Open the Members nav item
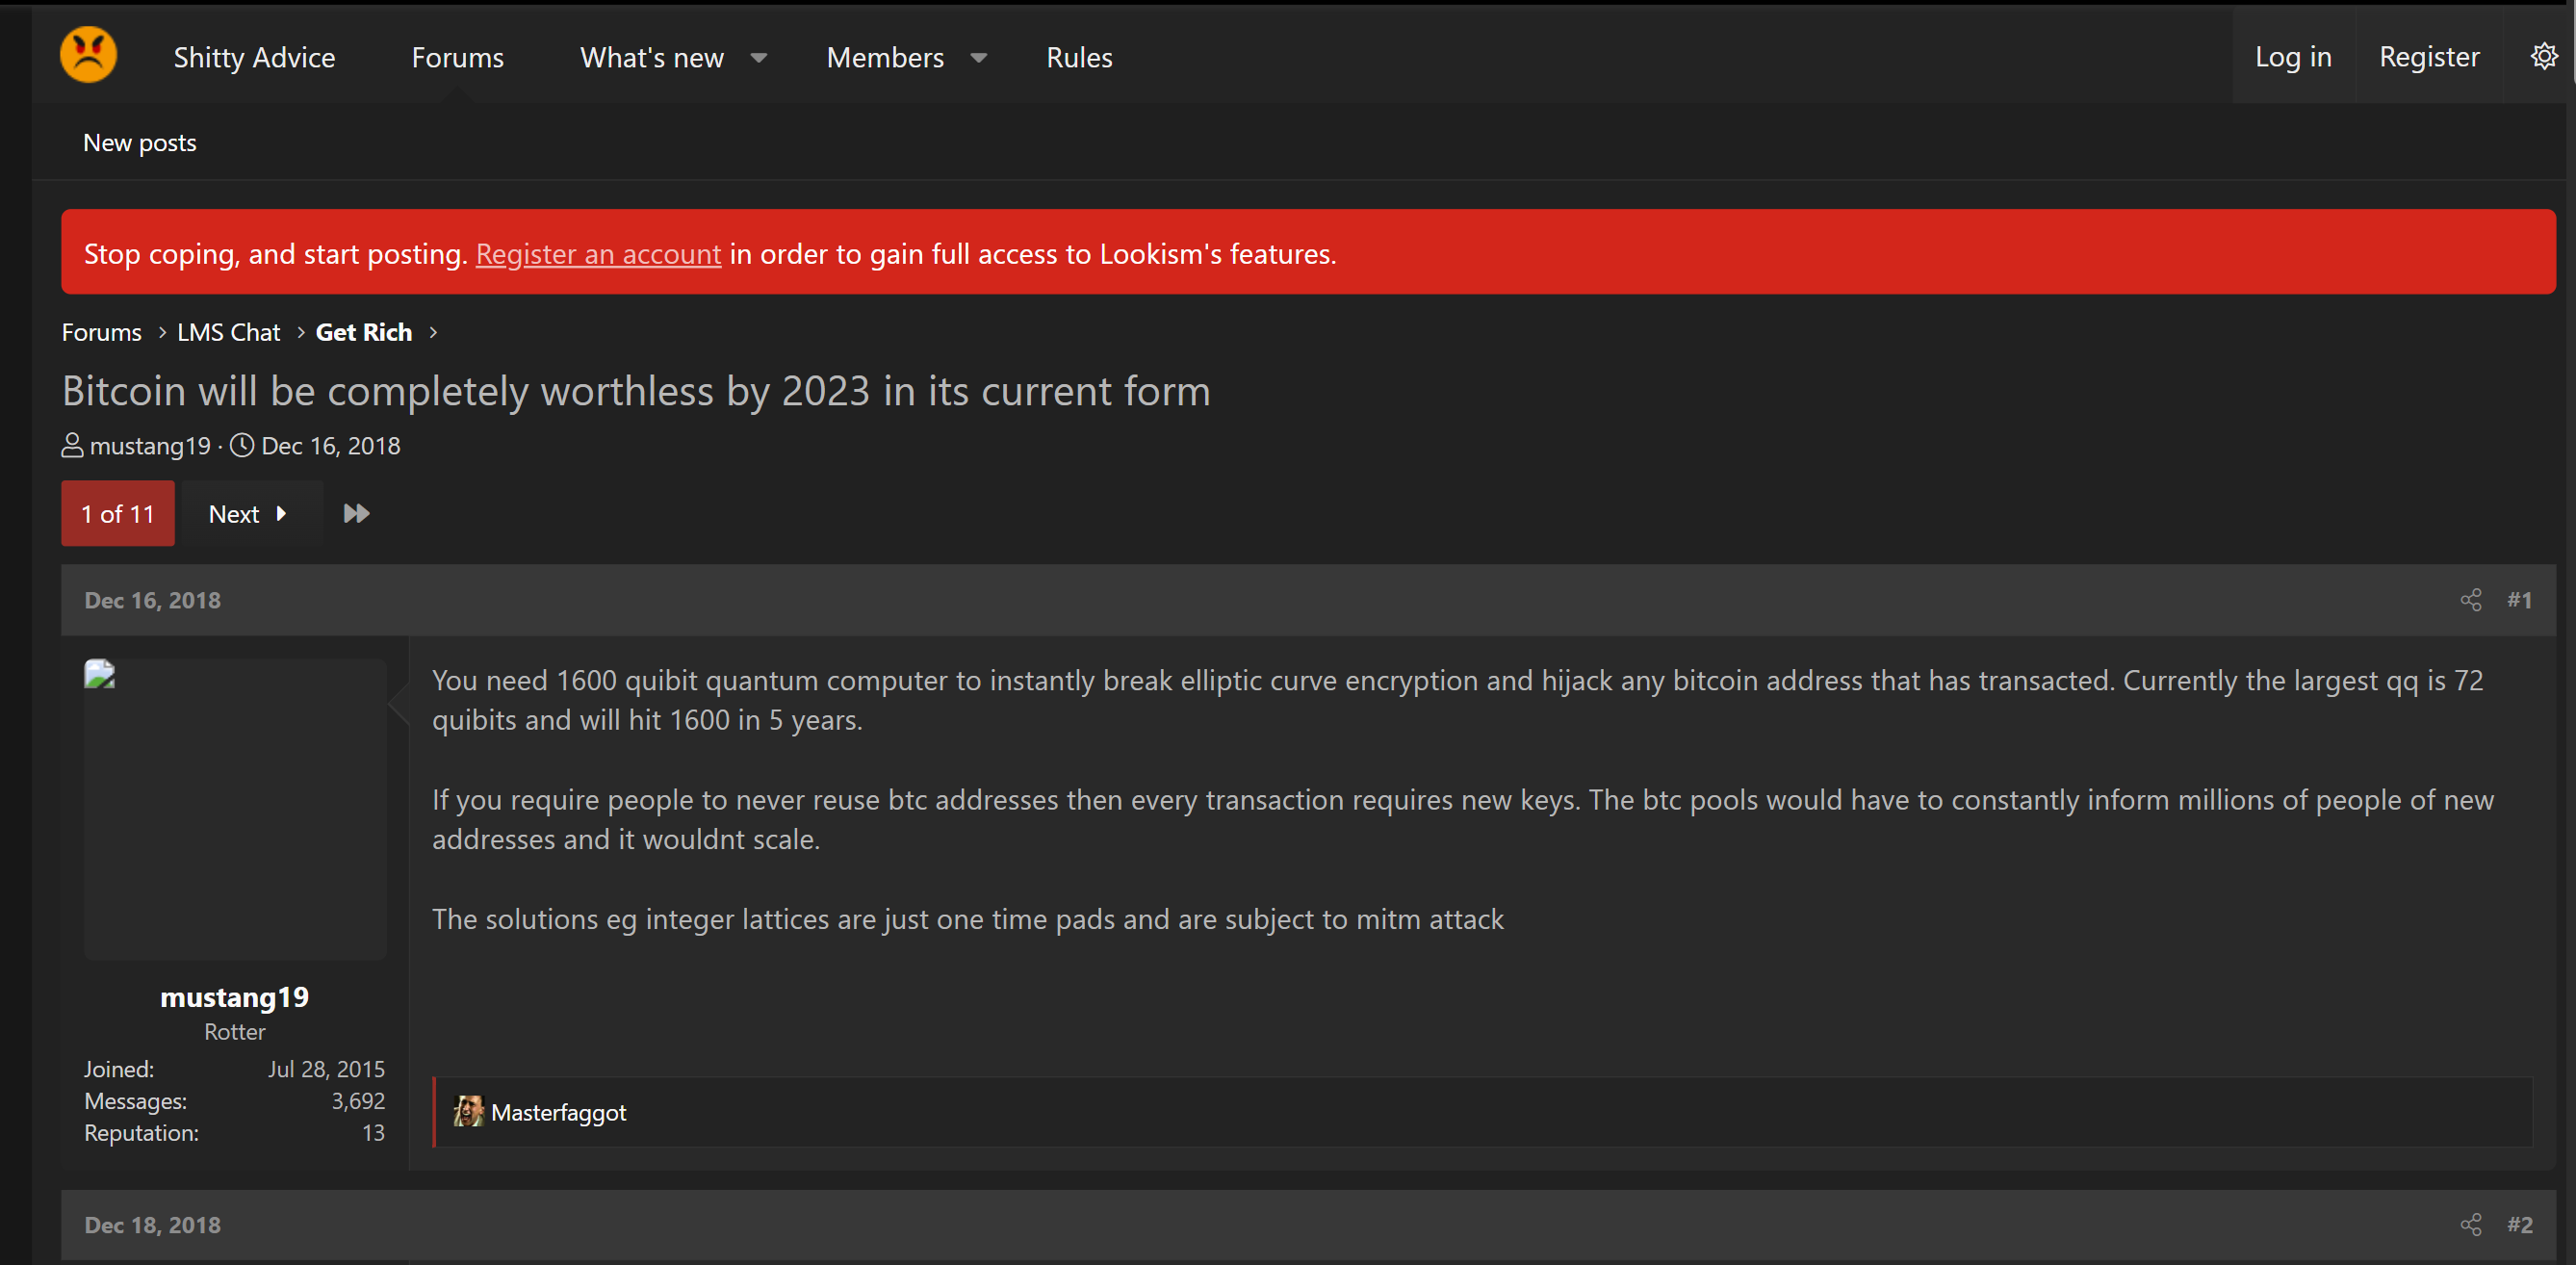This screenshot has height=1265, width=2576. point(885,58)
